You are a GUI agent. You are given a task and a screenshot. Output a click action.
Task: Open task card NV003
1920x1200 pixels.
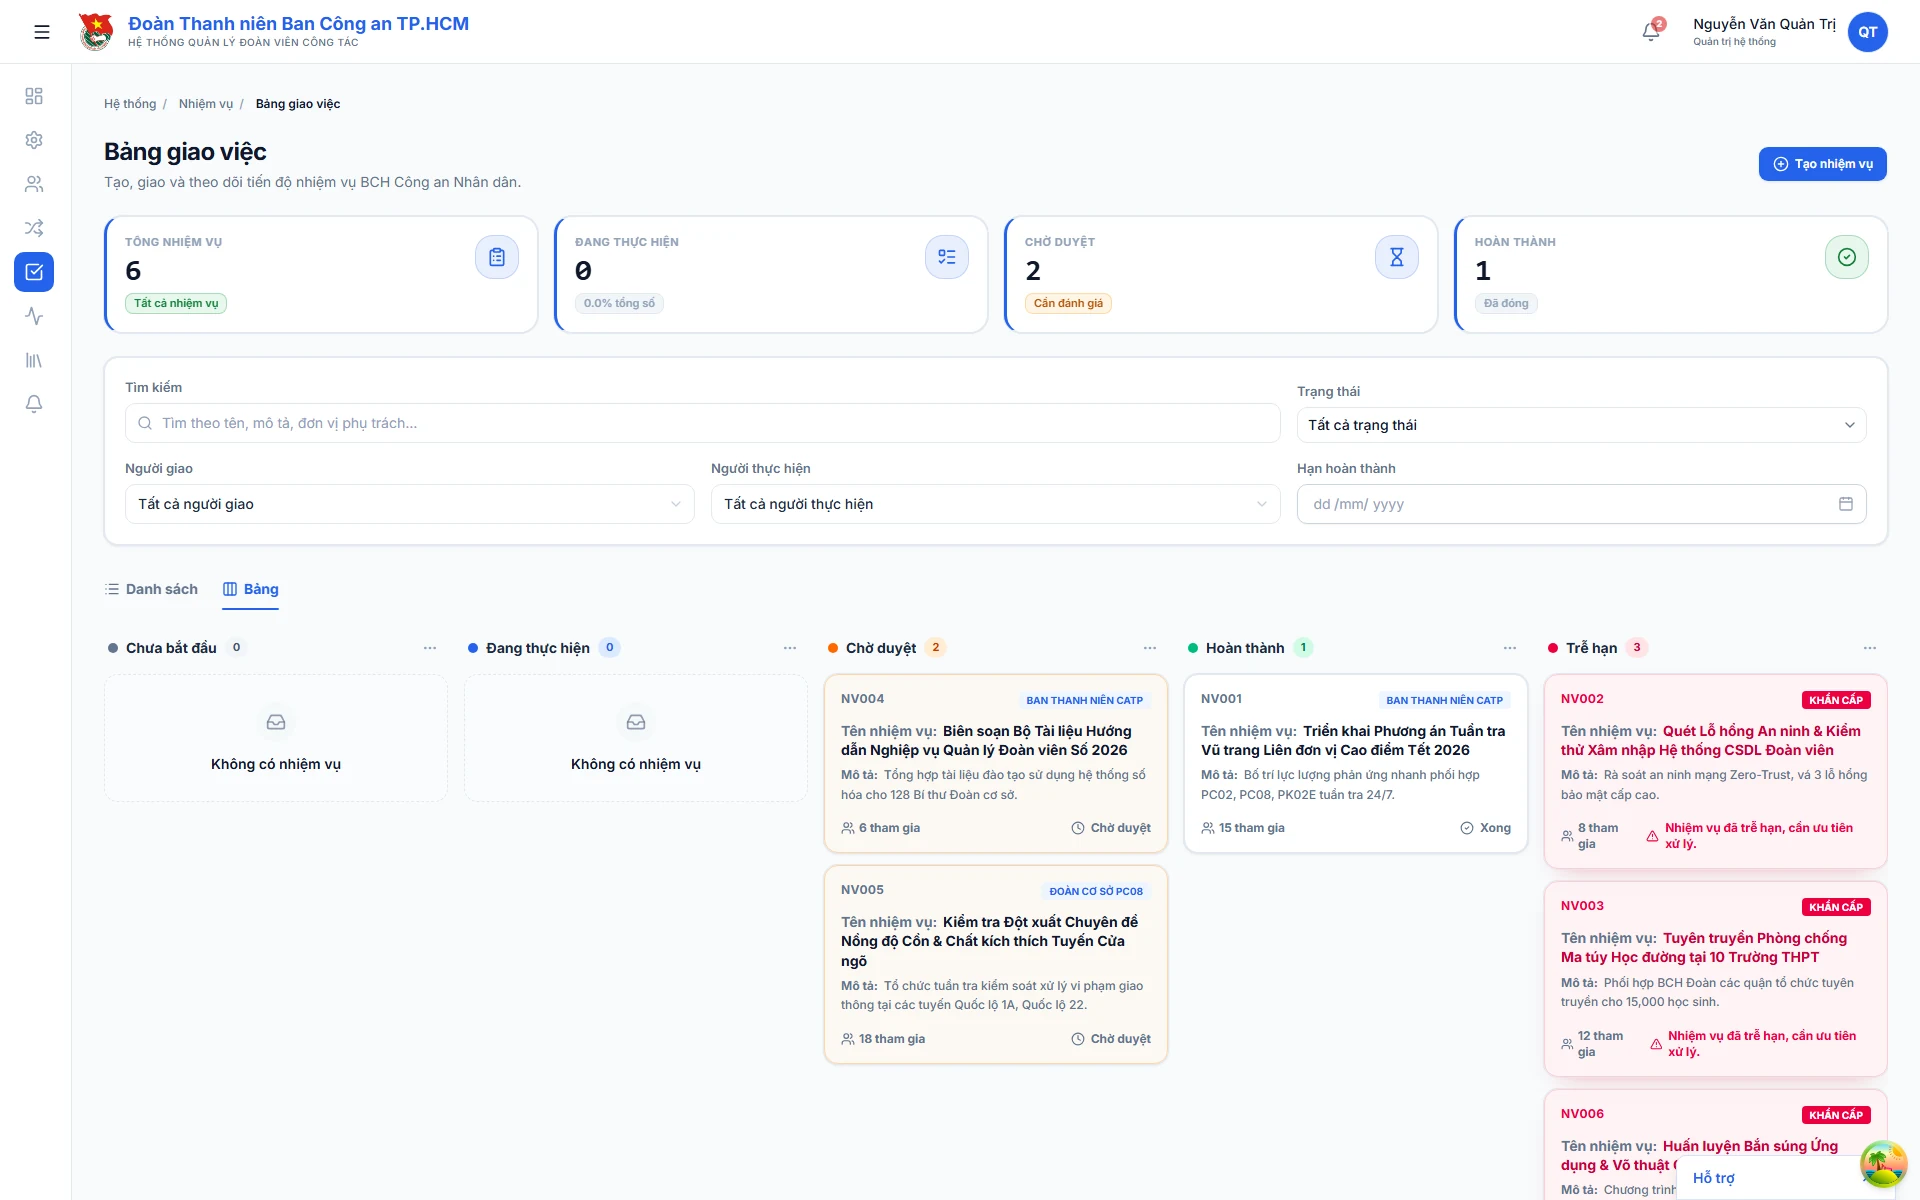pos(1715,978)
